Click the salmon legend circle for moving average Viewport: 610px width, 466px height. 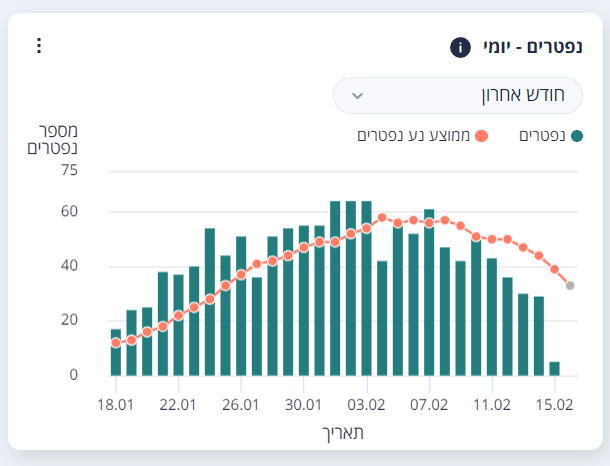coord(481,135)
